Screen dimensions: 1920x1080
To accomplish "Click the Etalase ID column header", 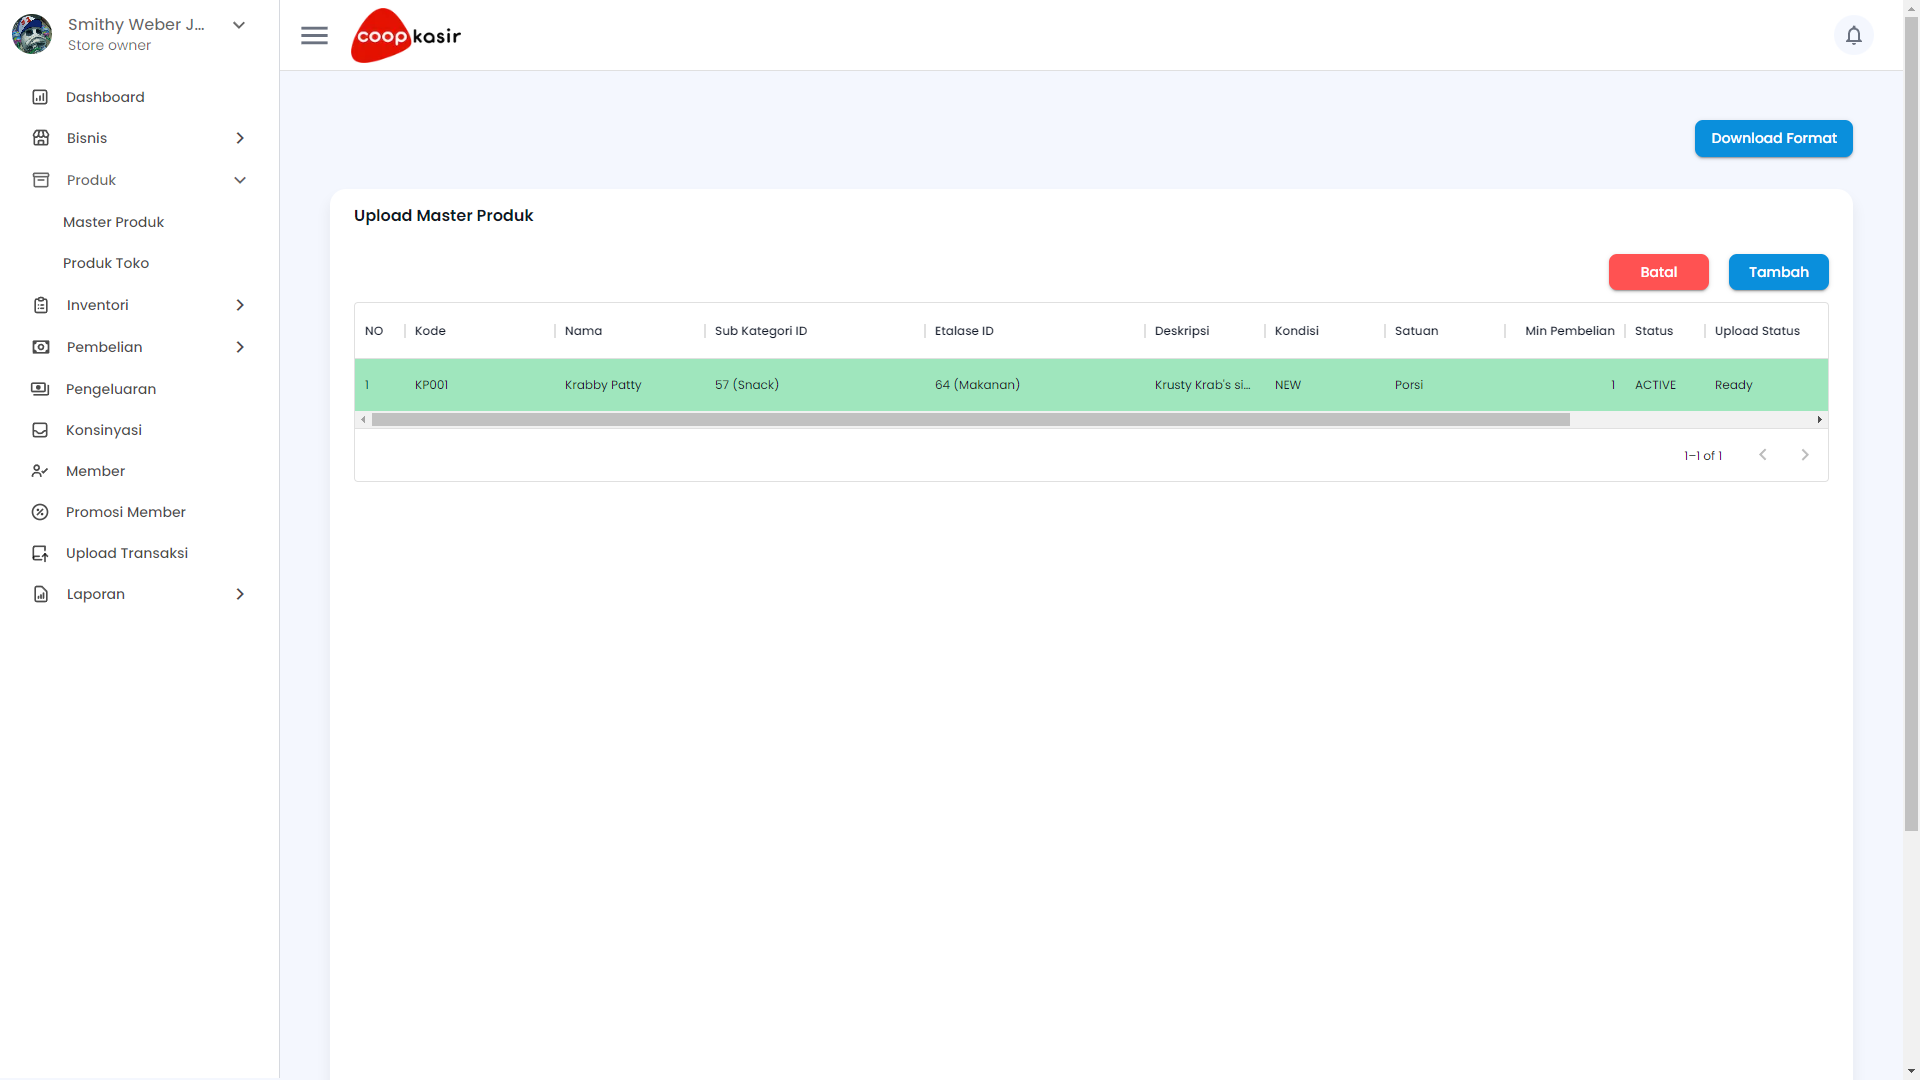I will [x=1035, y=331].
